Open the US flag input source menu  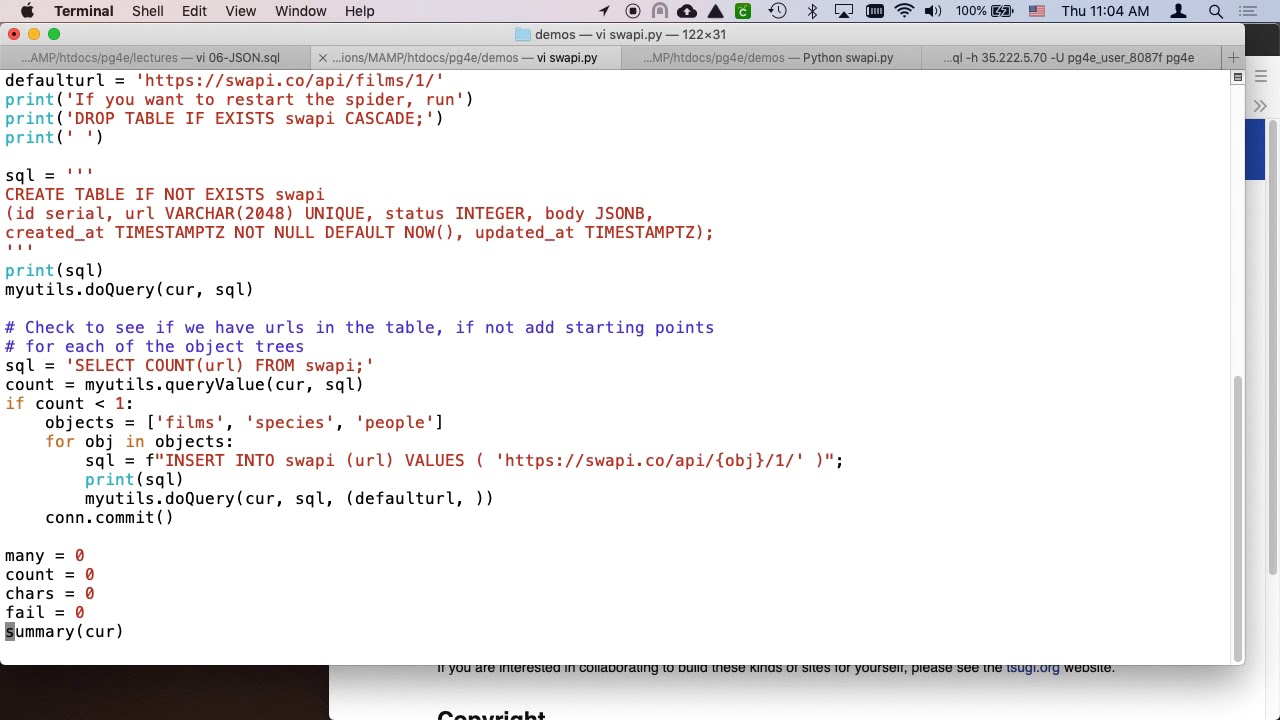click(x=1036, y=11)
